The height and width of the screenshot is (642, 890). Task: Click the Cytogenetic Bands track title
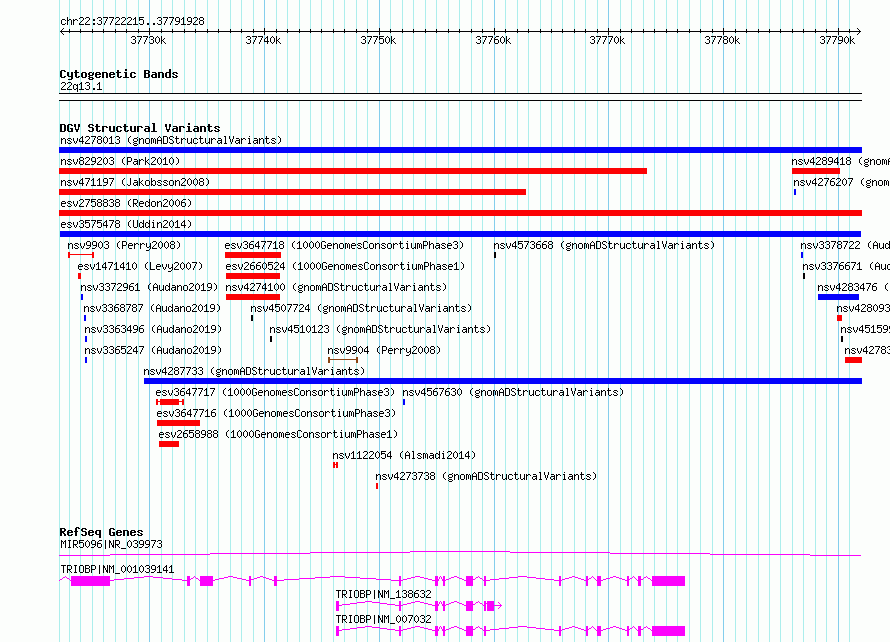[119, 74]
